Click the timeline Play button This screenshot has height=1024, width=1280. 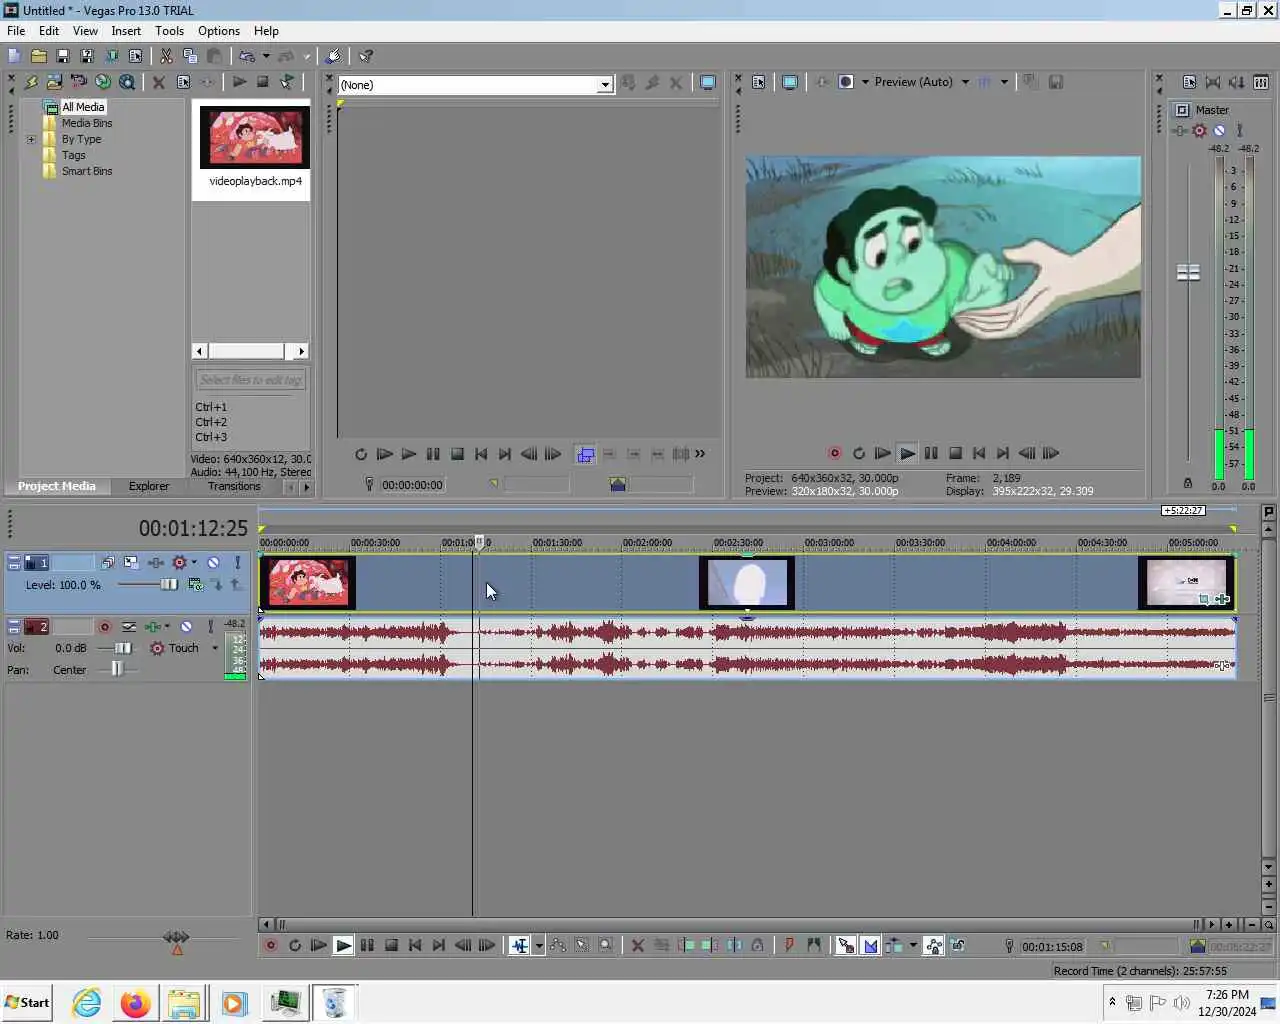(343, 945)
